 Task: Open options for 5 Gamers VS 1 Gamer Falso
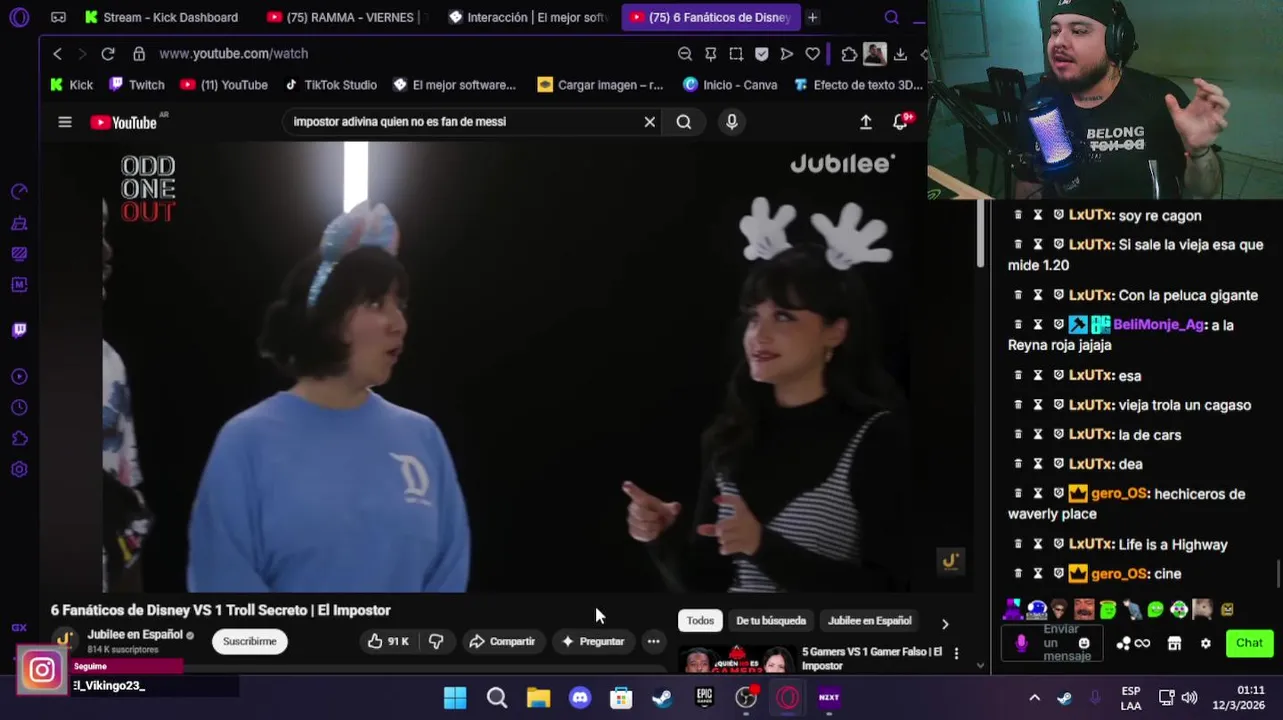pyautogui.click(x=956, y=653)
